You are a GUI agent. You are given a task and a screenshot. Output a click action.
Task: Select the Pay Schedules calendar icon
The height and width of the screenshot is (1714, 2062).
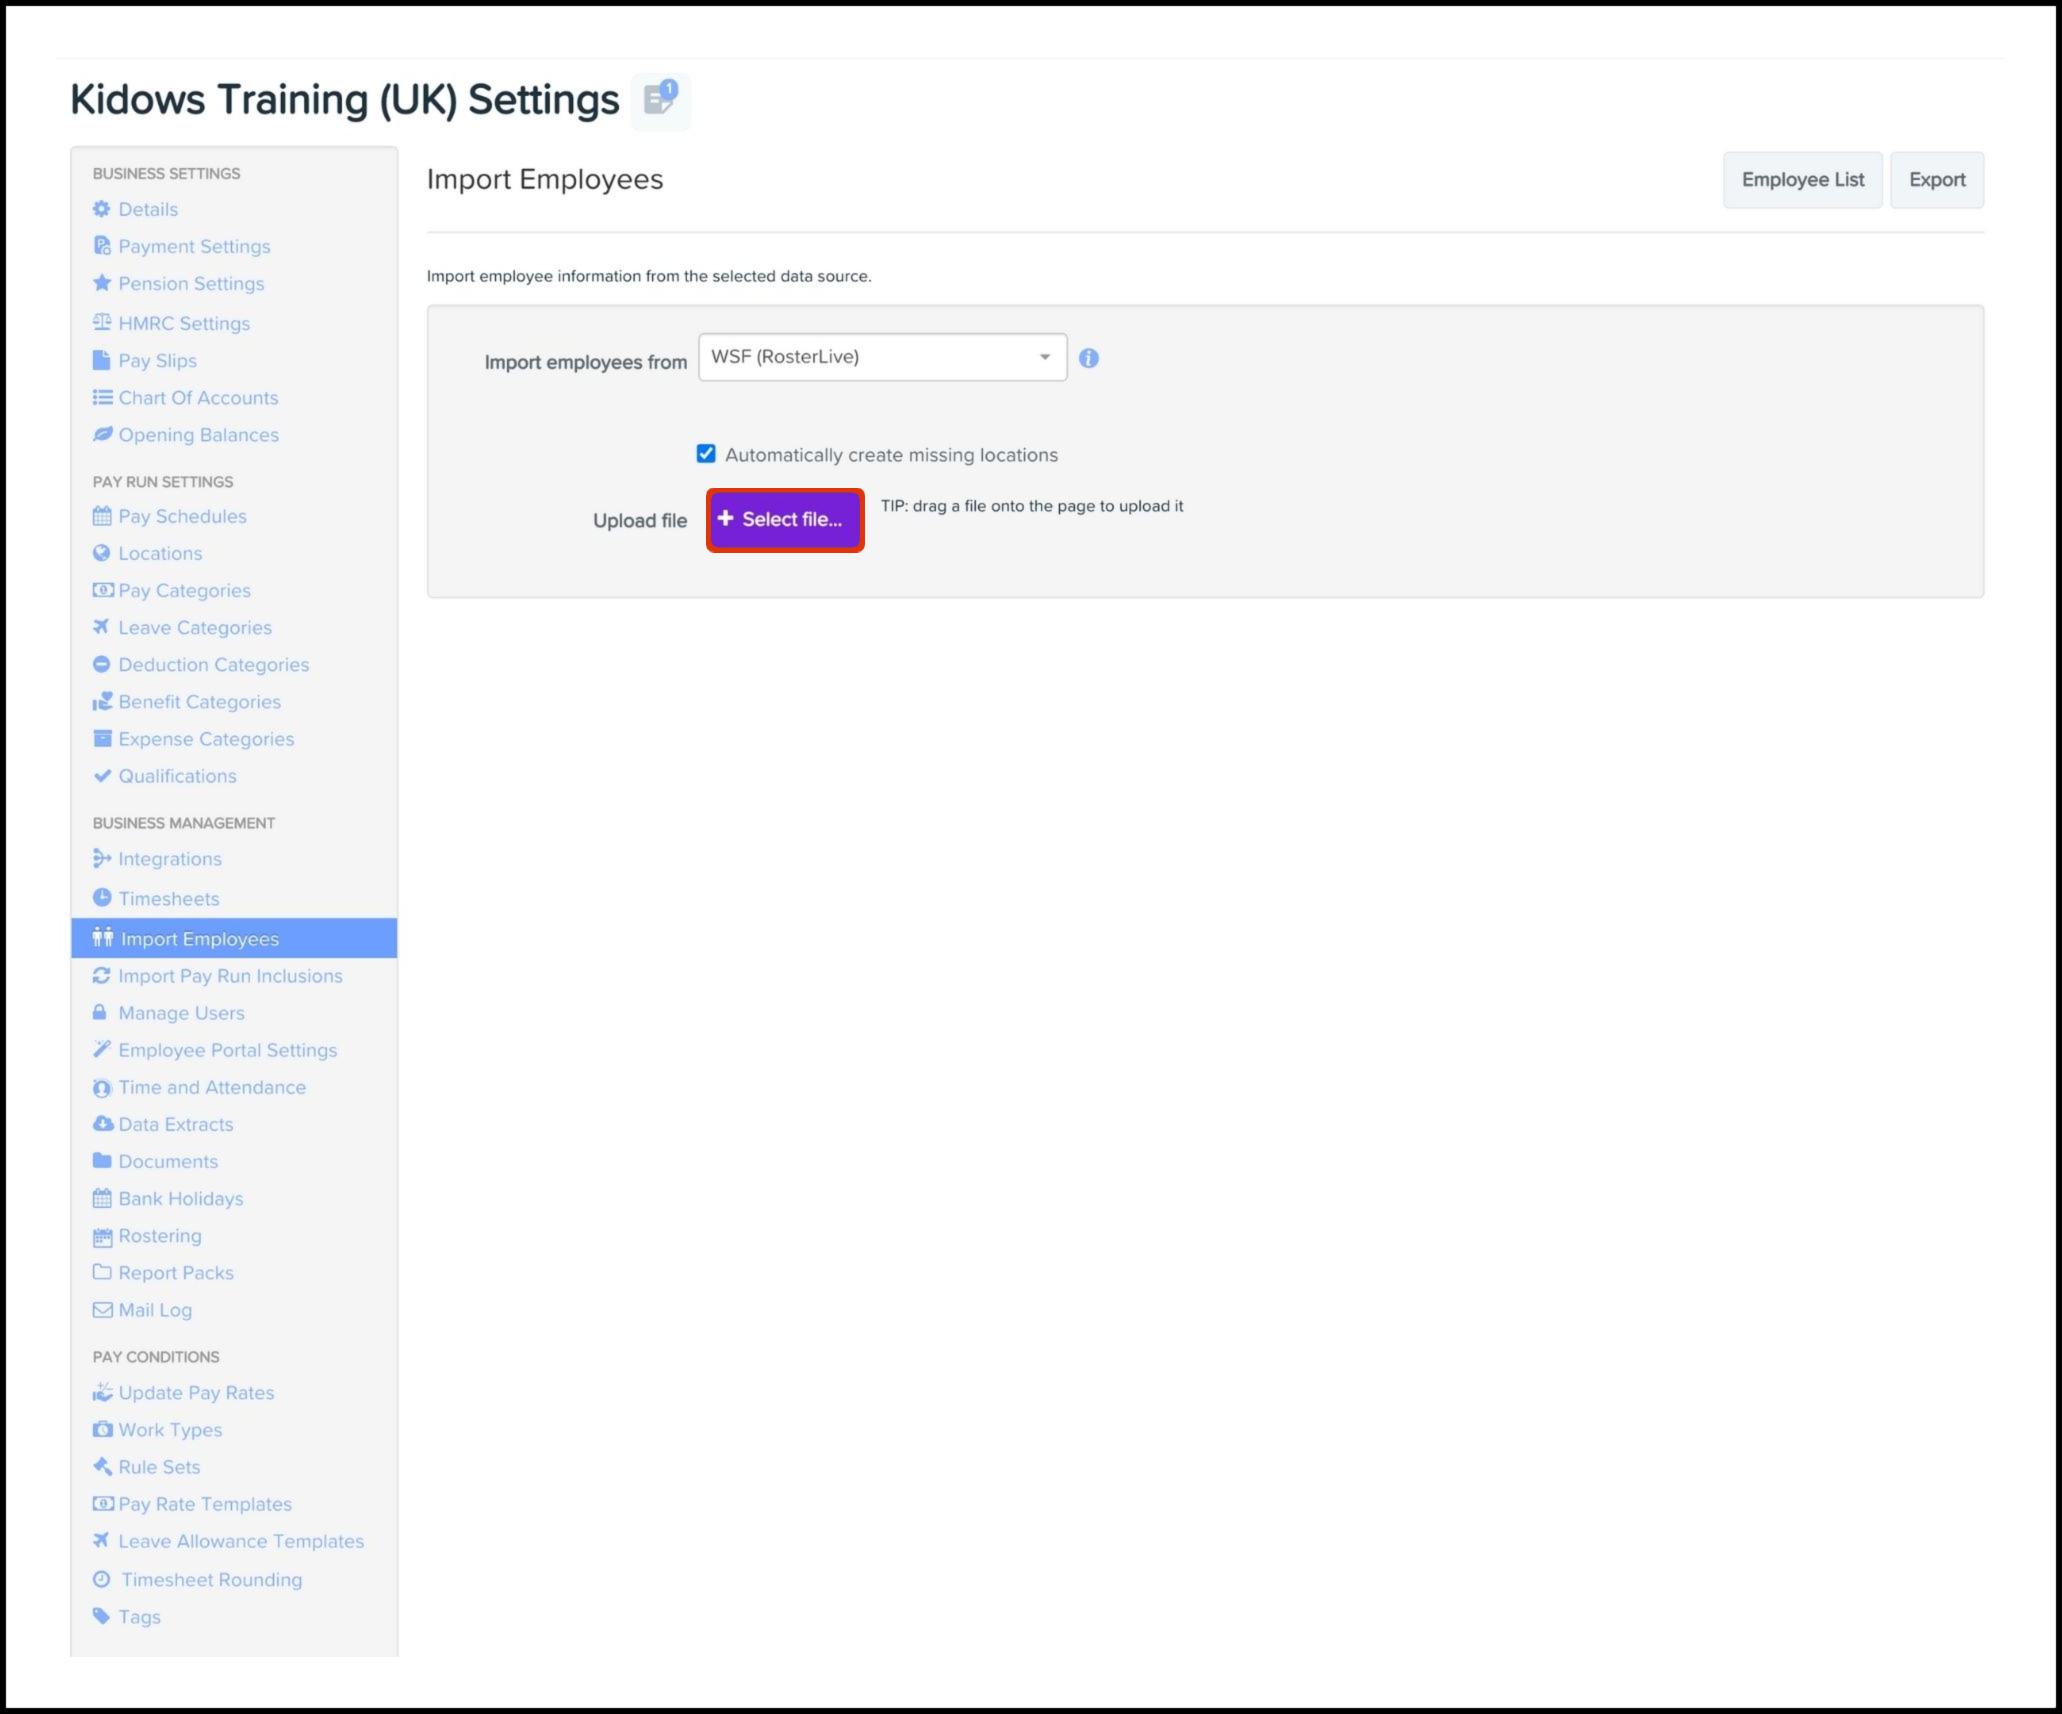pos(103,516)
